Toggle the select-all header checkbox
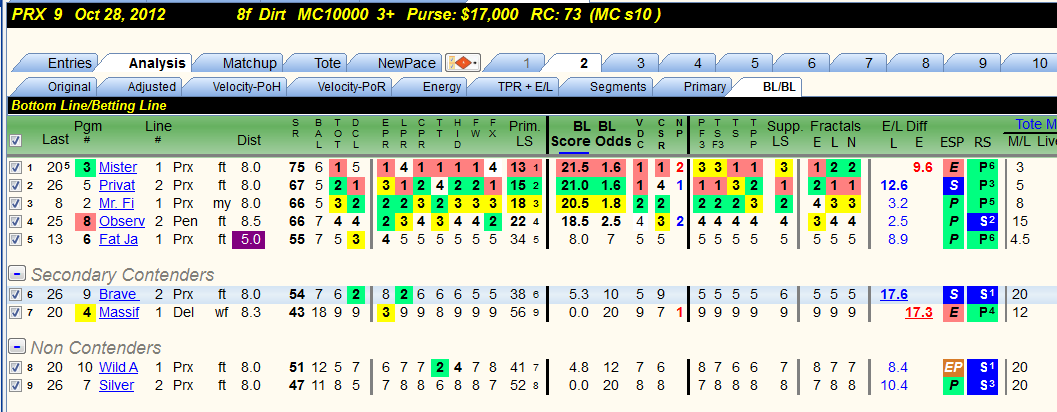 (16, 141)
